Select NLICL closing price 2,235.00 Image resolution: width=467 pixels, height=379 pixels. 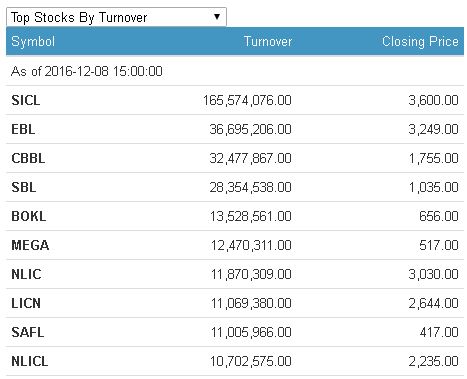pos(434,361)
